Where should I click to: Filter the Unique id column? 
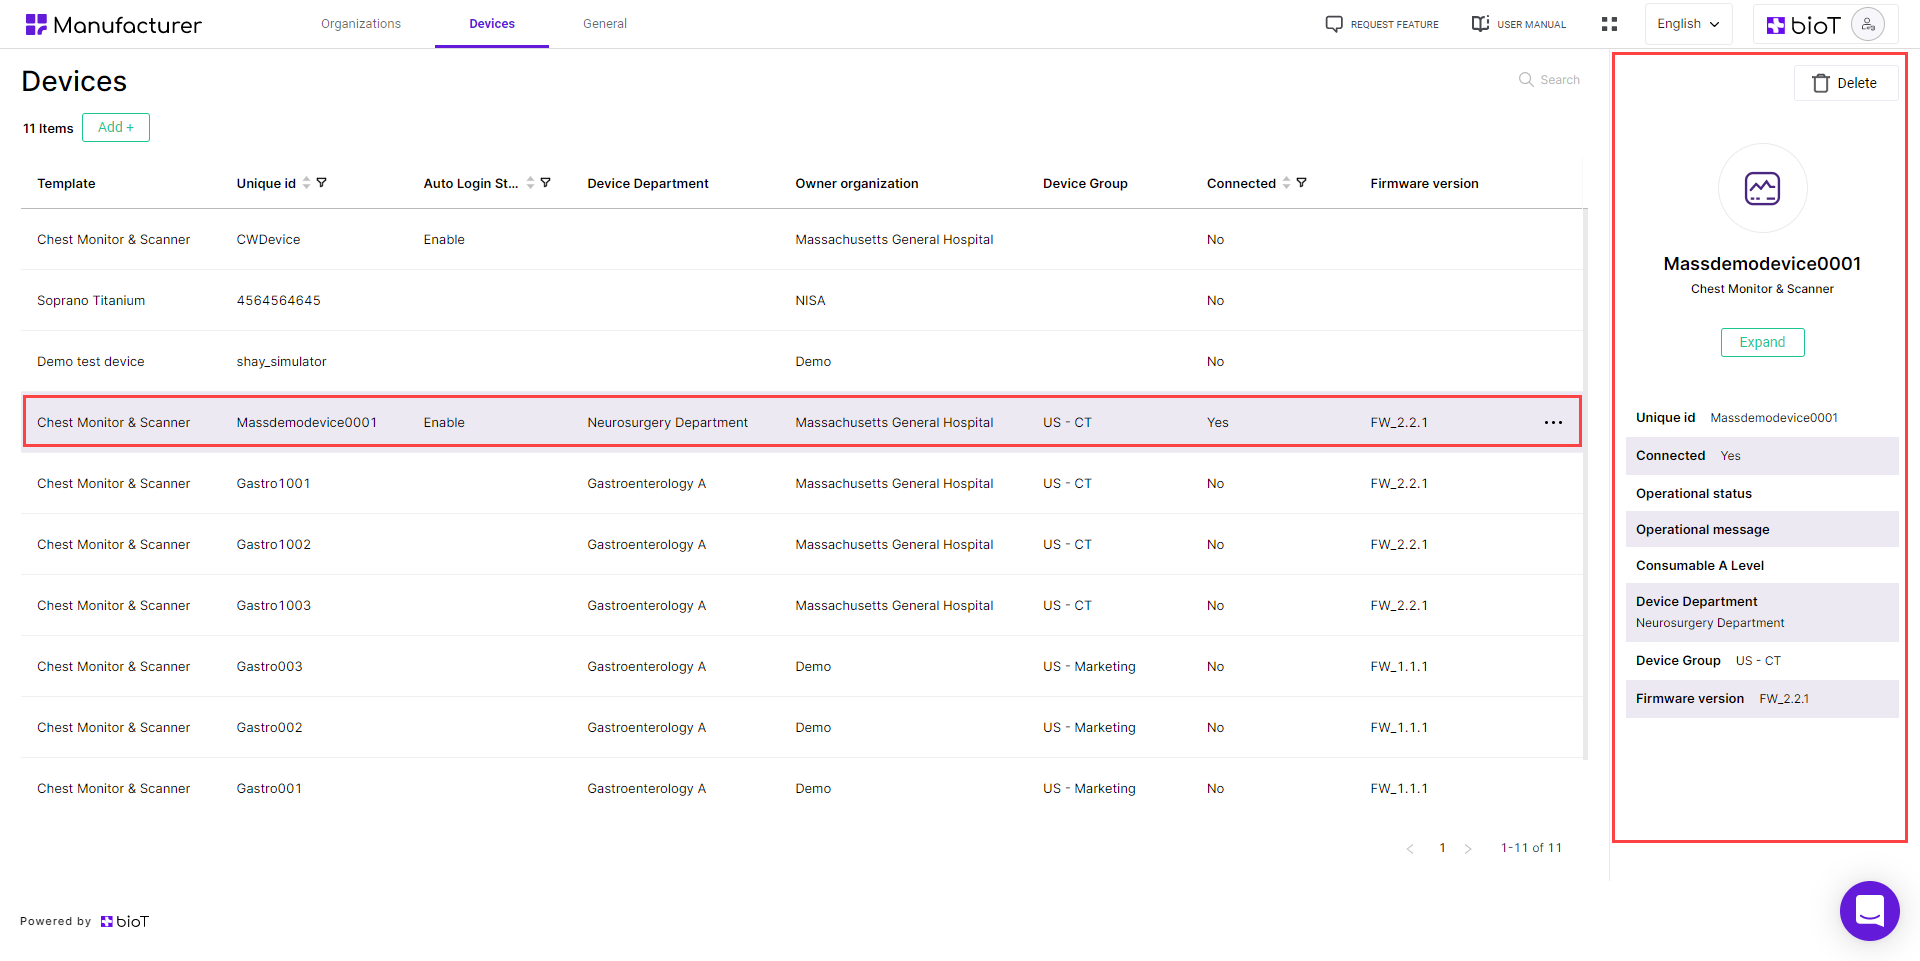click(x=322, y=183)
